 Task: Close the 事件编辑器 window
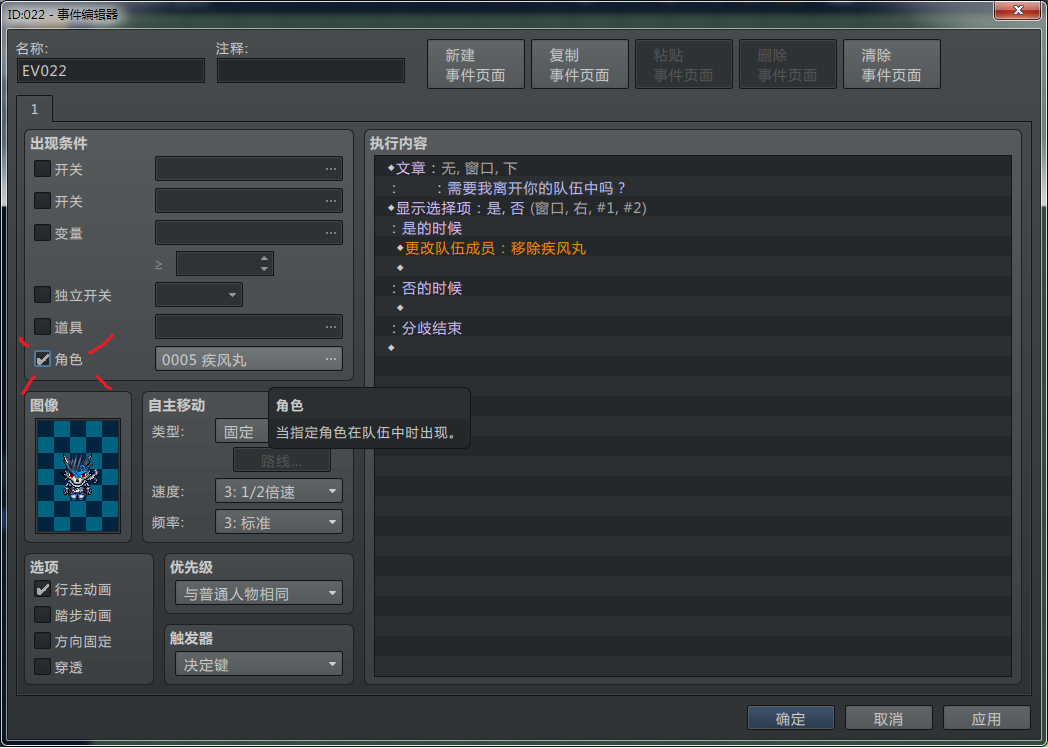[1018, 10]
